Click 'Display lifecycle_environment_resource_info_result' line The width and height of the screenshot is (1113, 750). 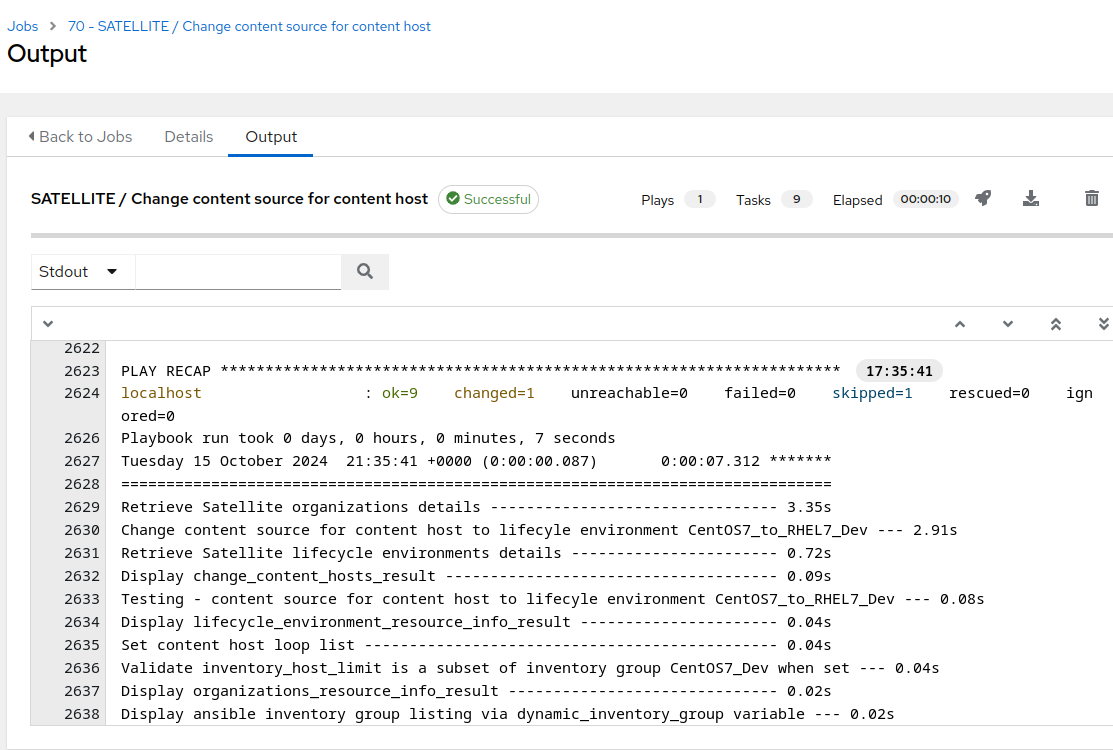coord(476,622)
